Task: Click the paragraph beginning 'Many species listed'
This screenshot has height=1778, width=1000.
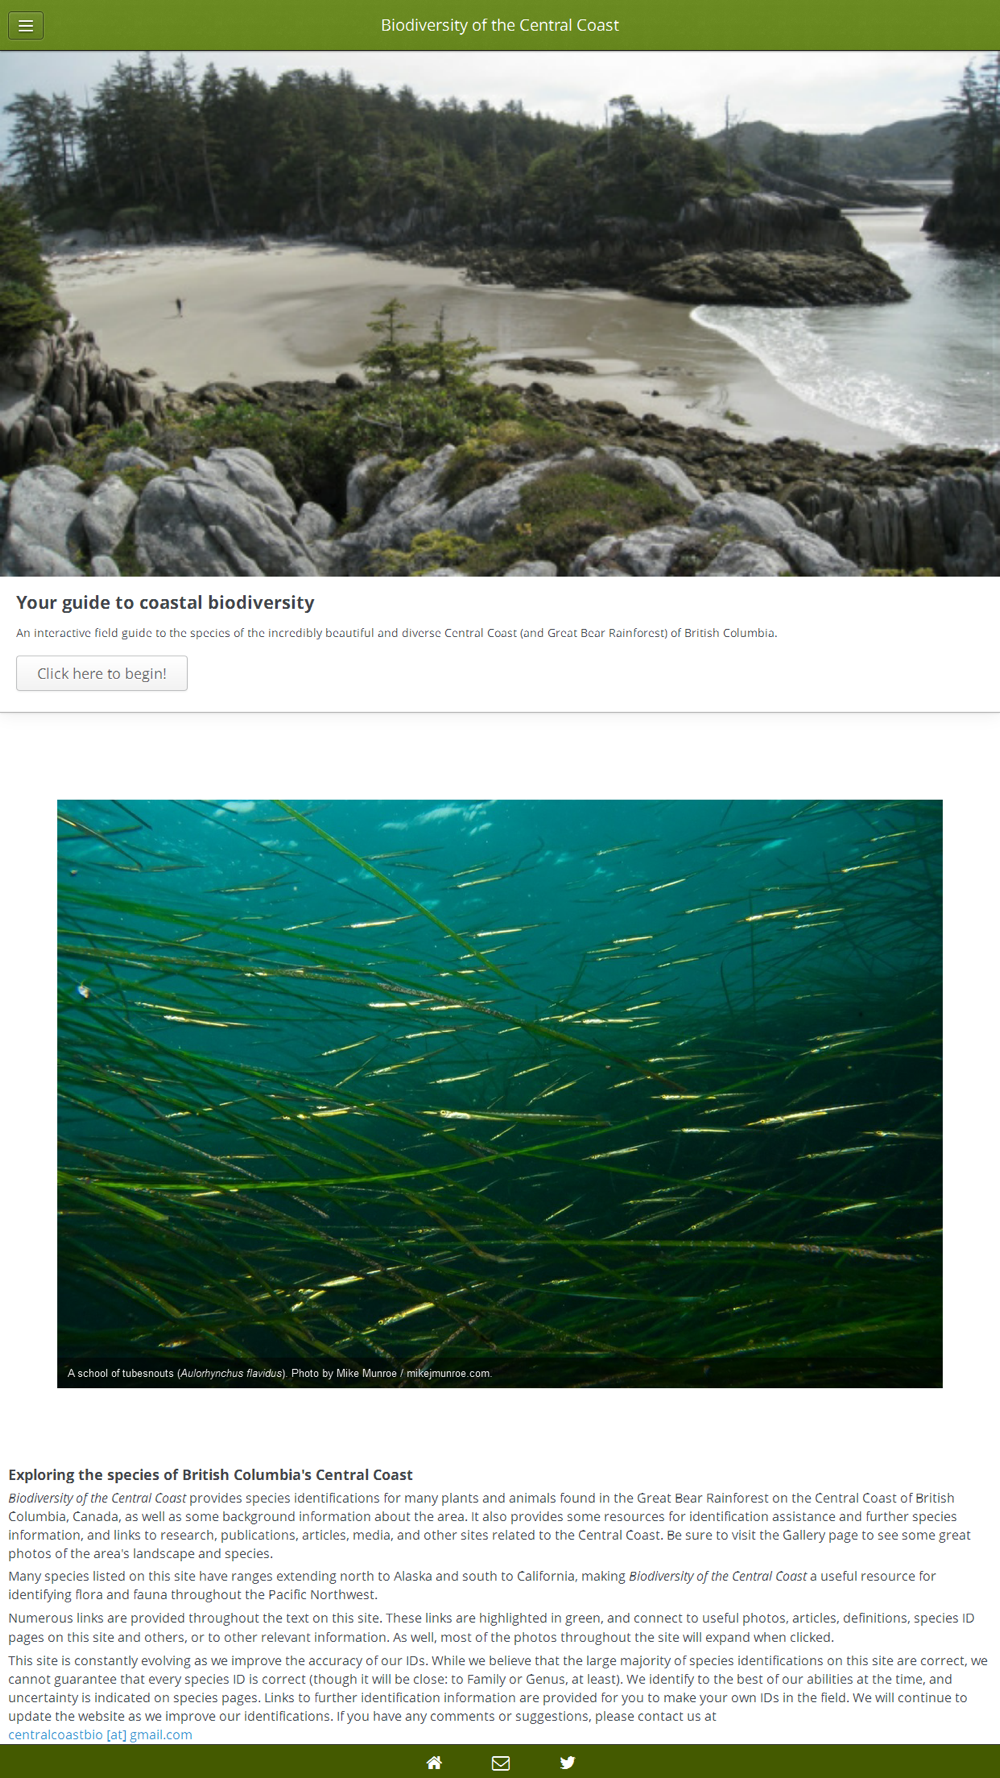Action: [x=472, y=1585]
